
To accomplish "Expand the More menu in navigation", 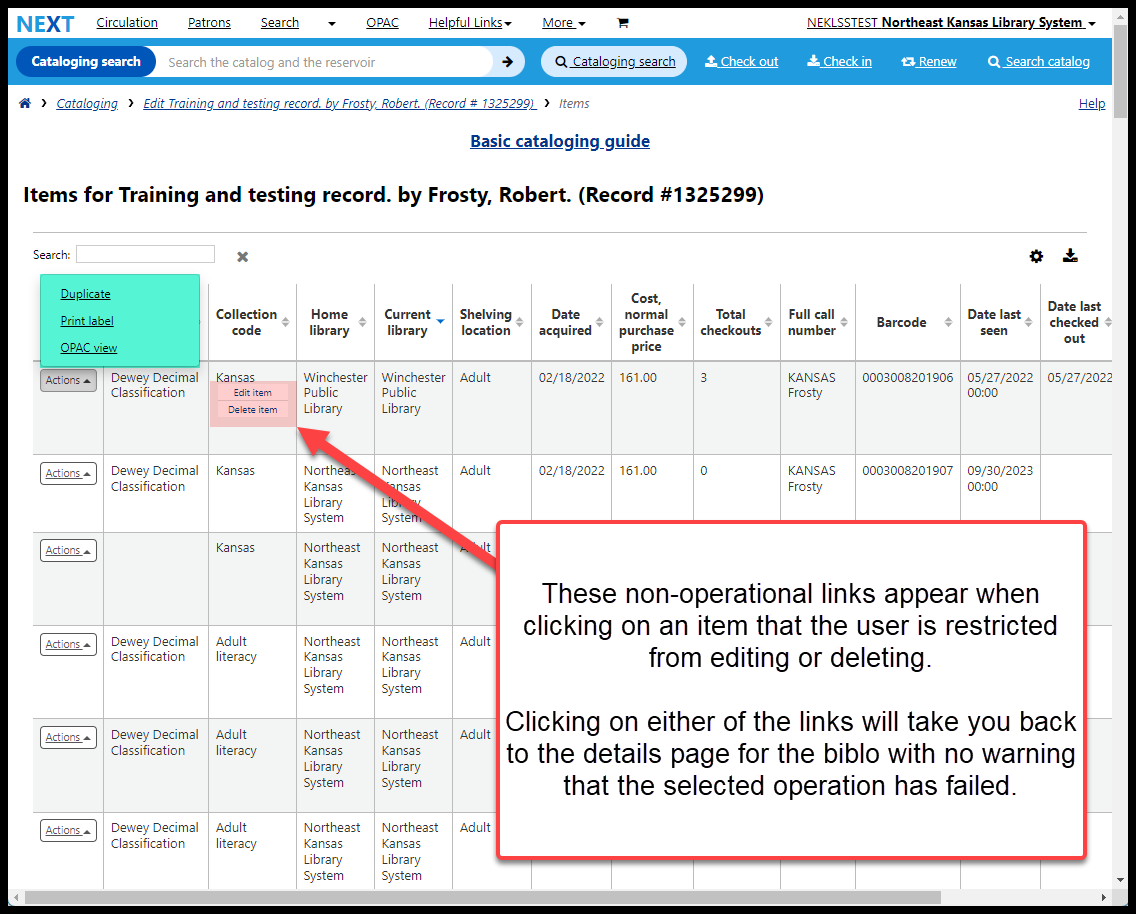I will pyautogui.click(x=563, y=23).
